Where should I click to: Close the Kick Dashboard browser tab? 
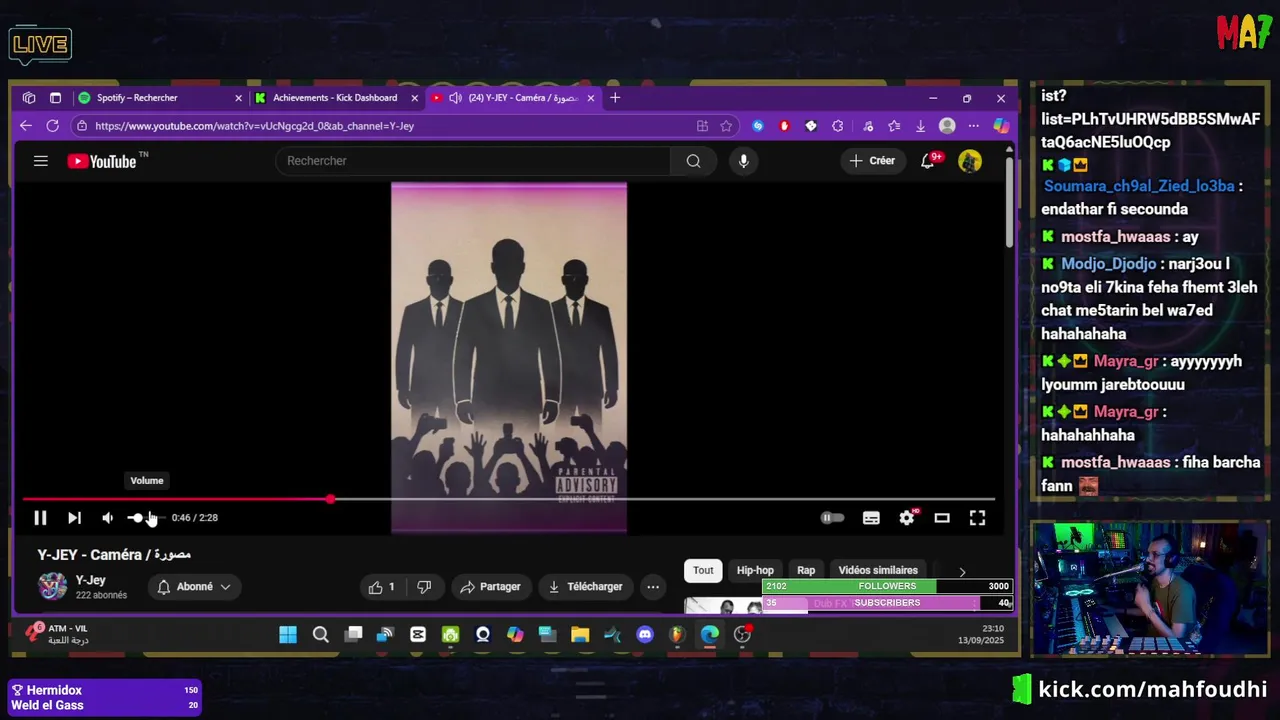(x=415, y=98)
